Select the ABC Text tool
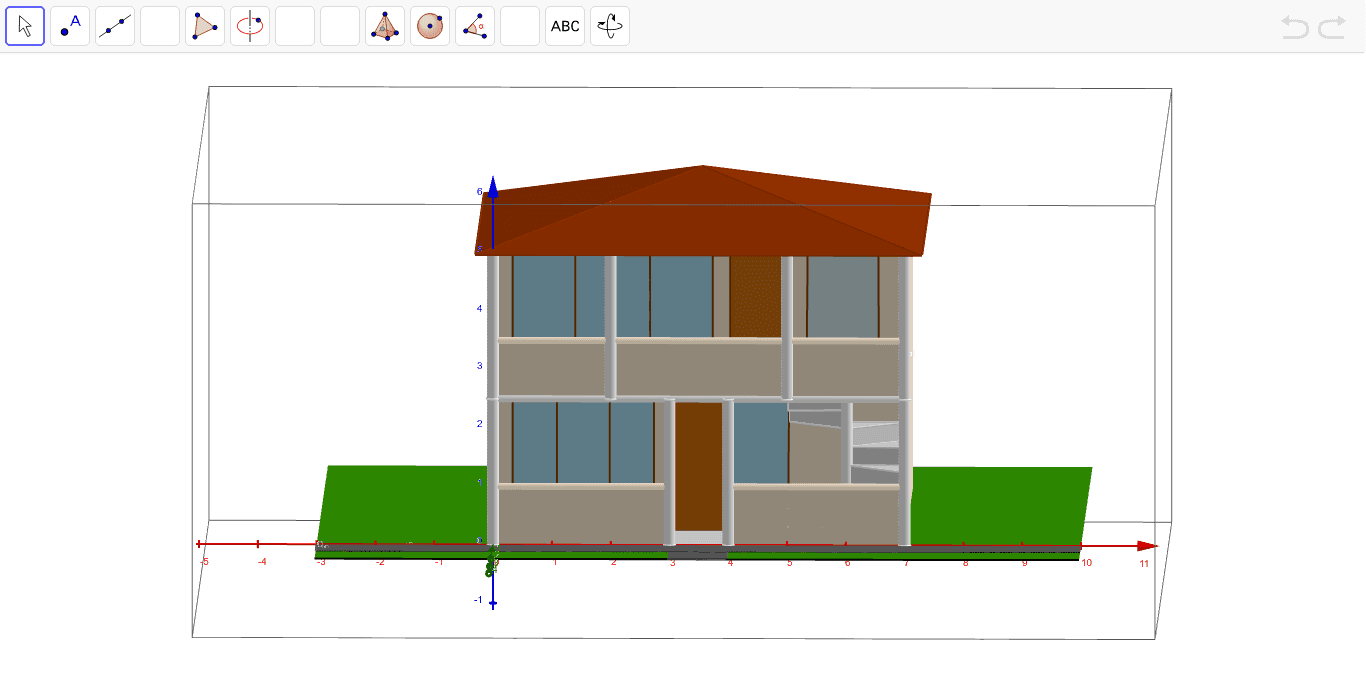Screen dimensions: 1366x675 565,26
